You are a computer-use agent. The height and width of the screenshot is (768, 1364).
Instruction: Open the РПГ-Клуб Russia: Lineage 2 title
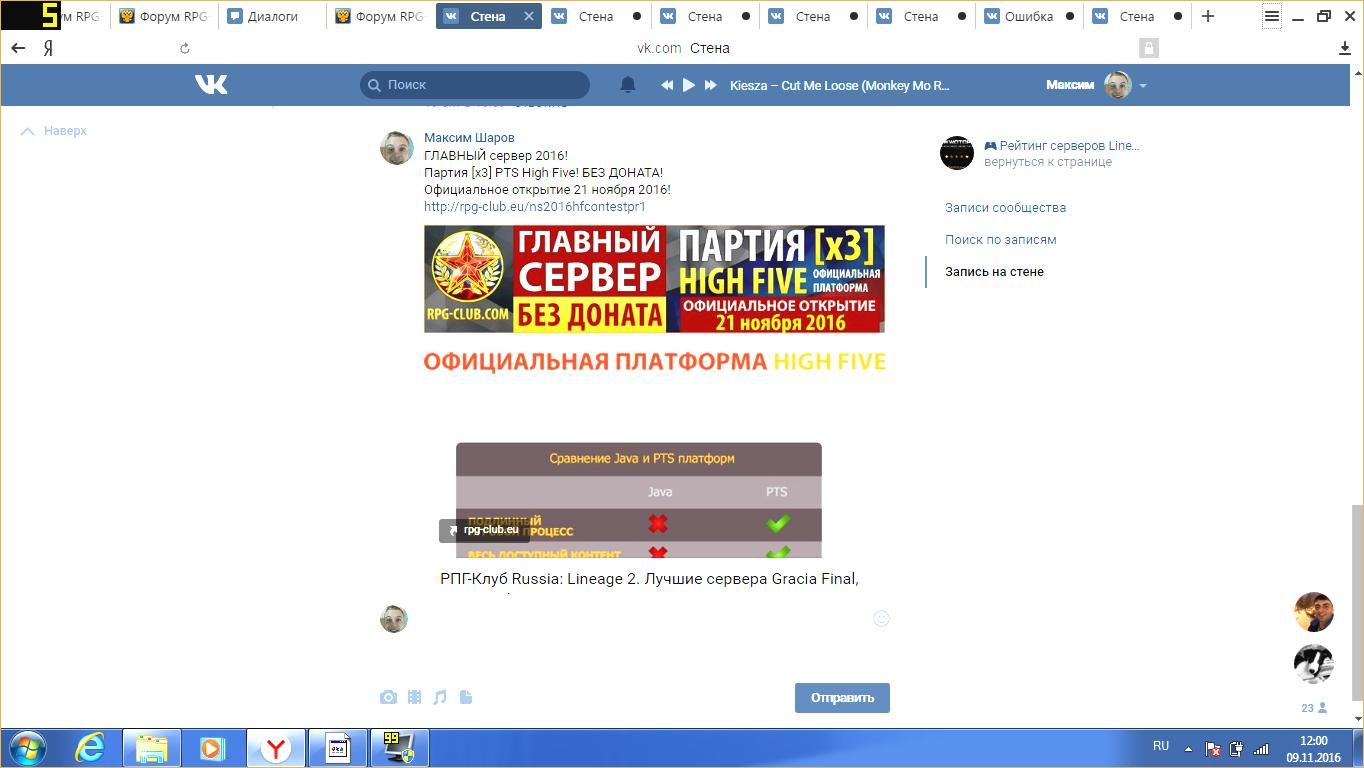coord(649,579)
